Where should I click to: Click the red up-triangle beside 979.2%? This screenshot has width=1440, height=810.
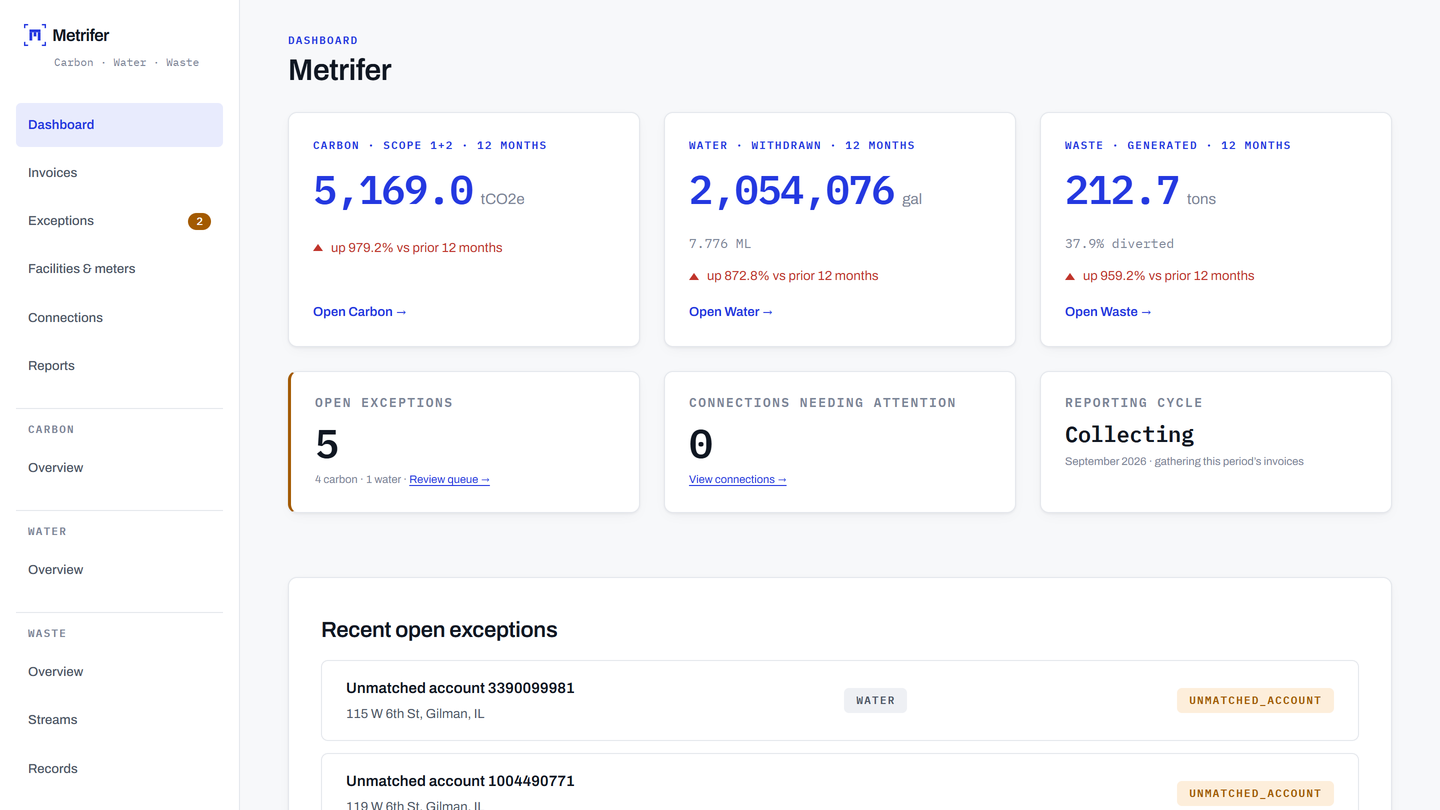tap(318, 248)
